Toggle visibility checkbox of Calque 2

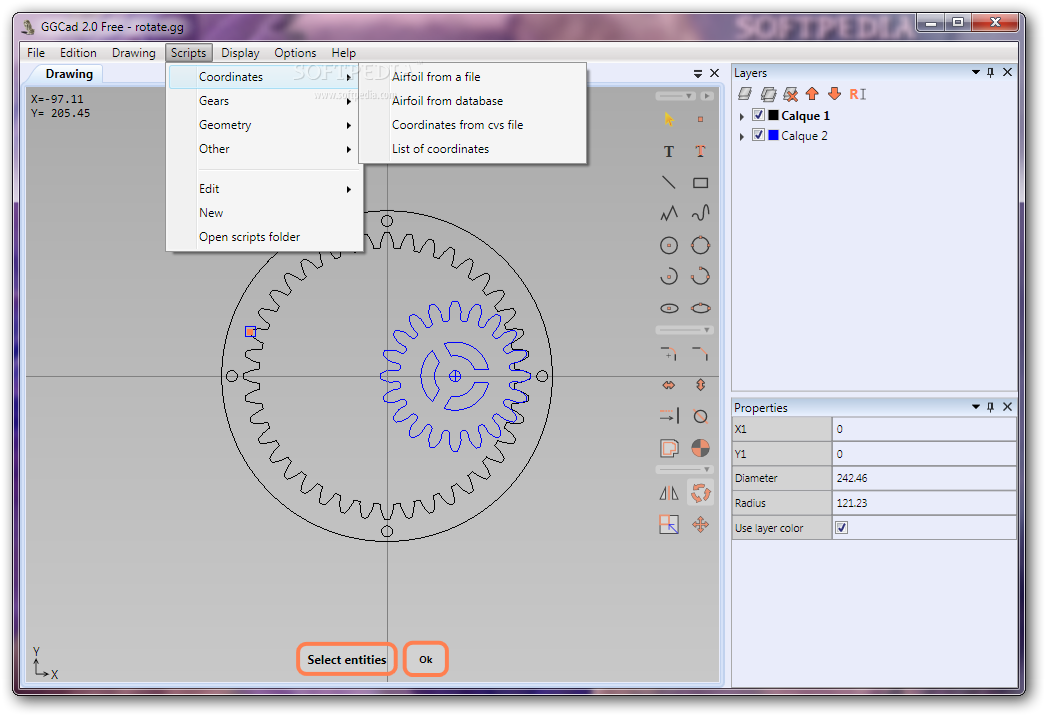pos(758,135)
